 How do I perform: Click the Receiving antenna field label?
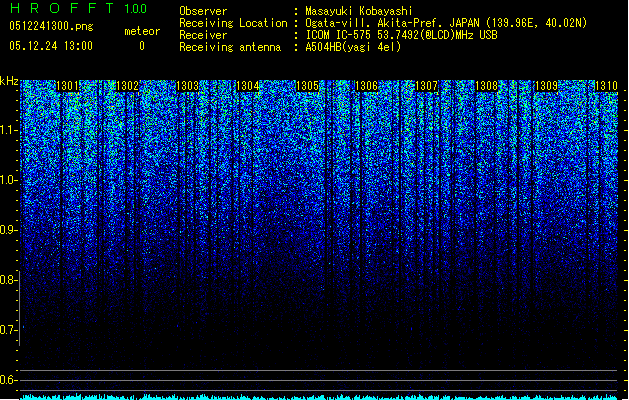[x=230, y=47]
